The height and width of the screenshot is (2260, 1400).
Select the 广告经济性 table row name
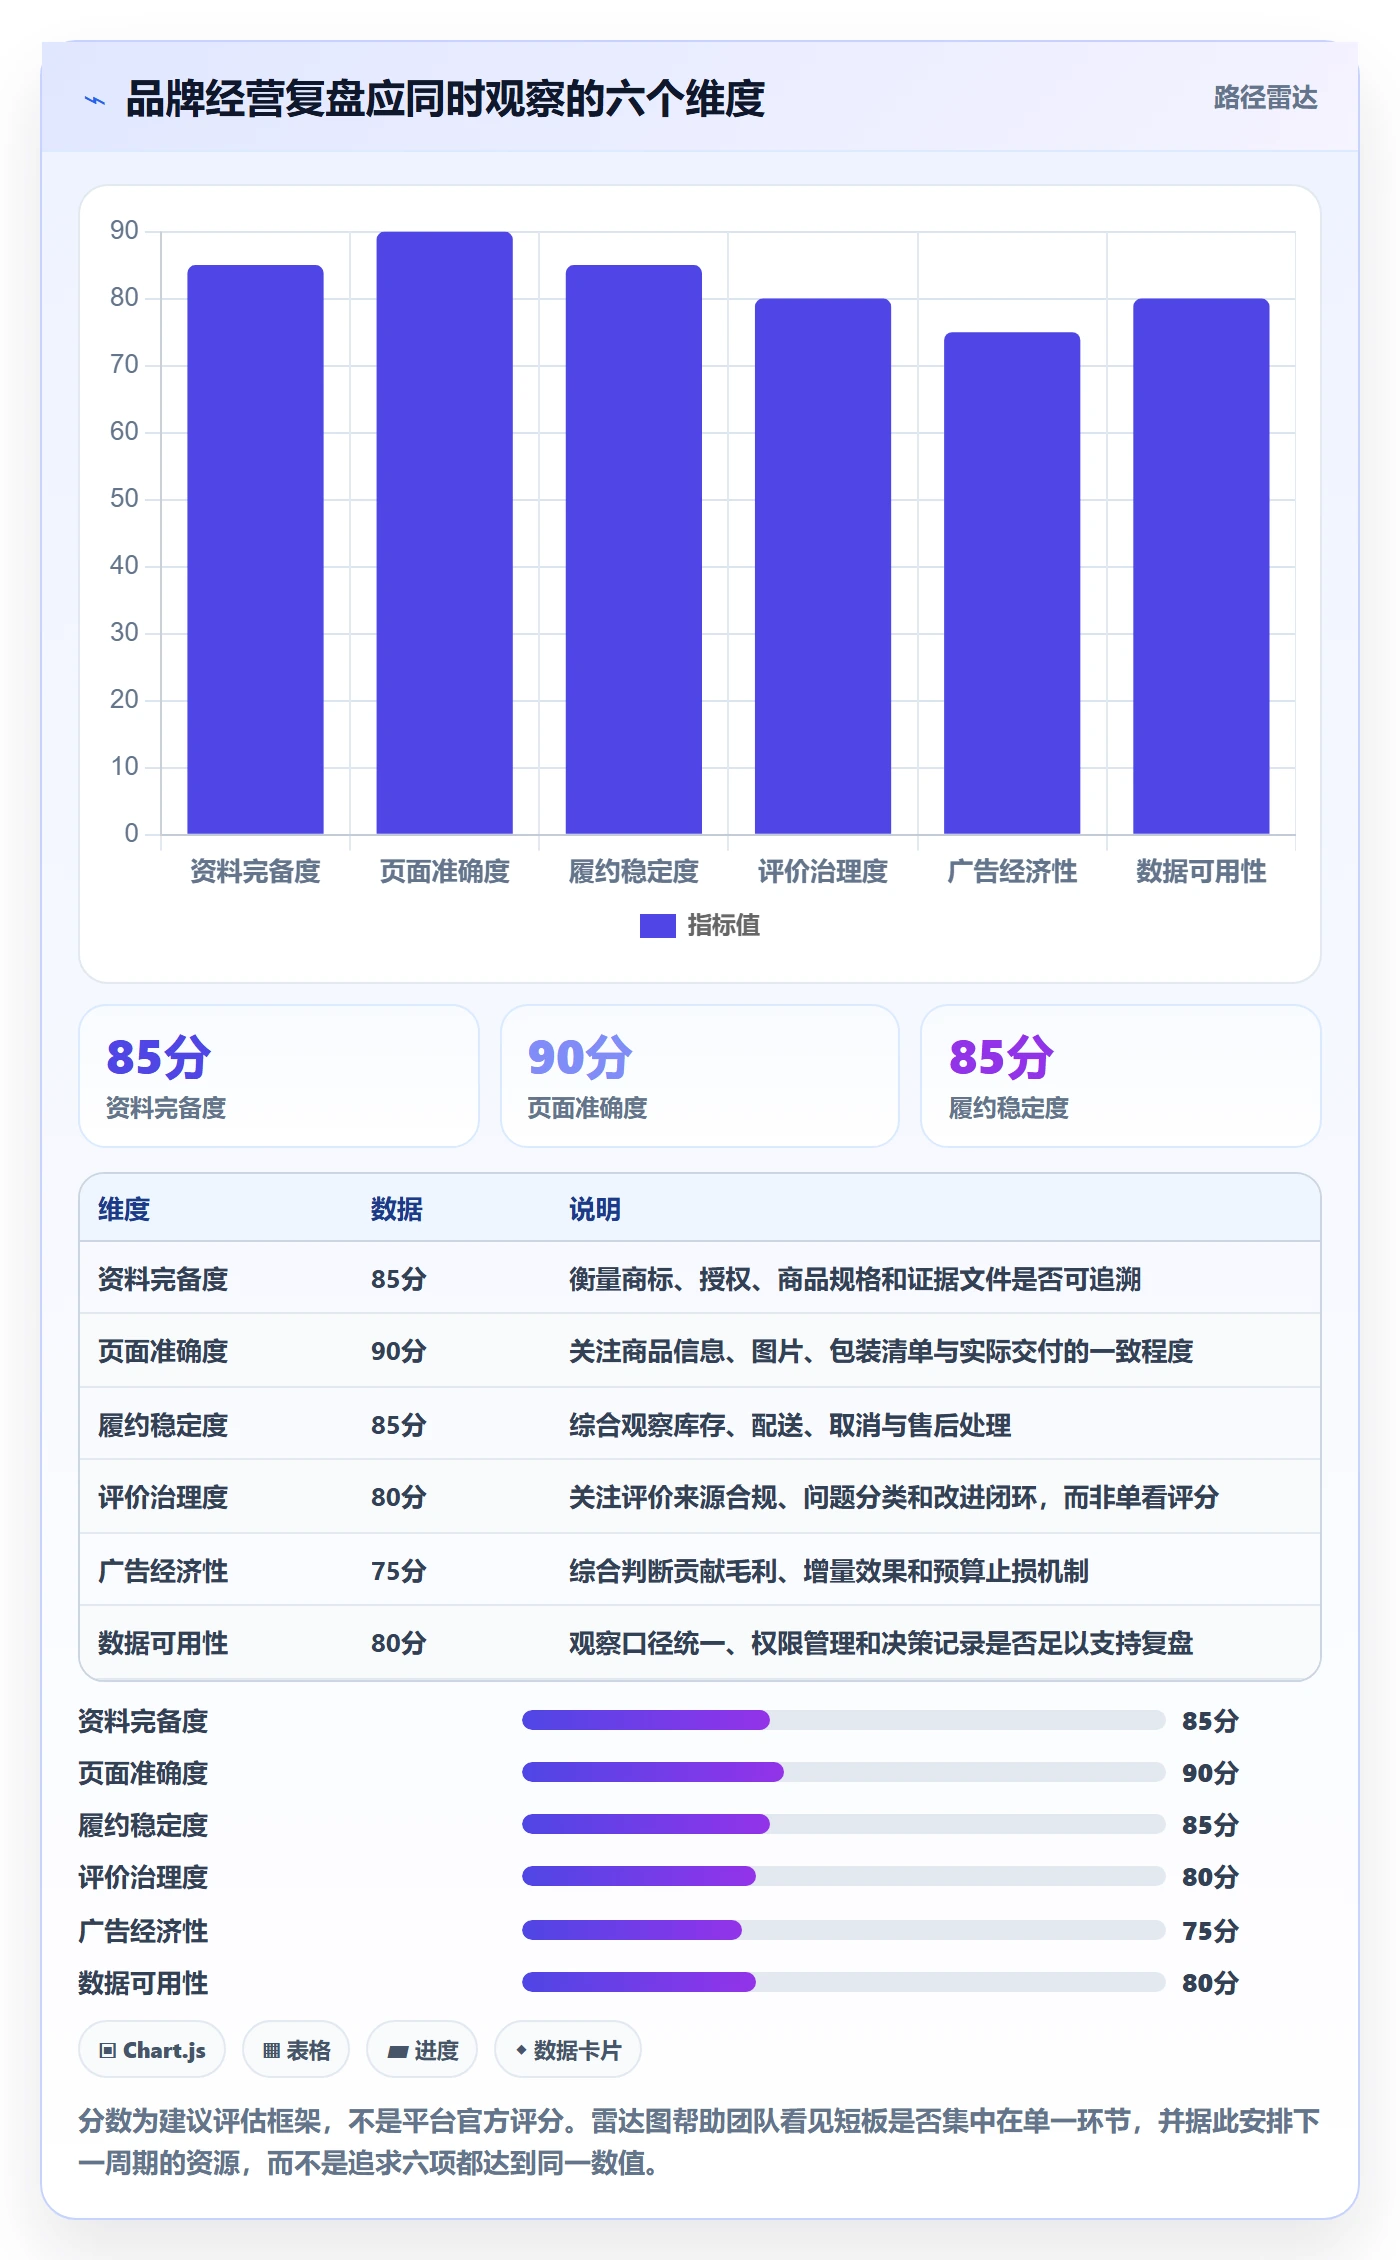163,1571
